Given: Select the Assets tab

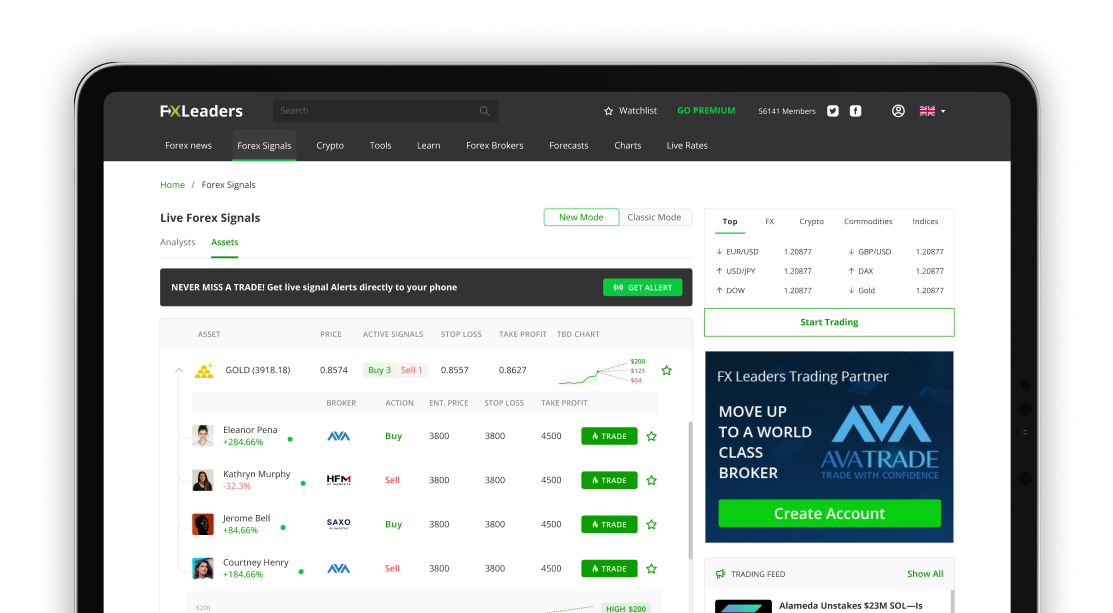Looking at the screenshot, I should click(x=224, y=242).
